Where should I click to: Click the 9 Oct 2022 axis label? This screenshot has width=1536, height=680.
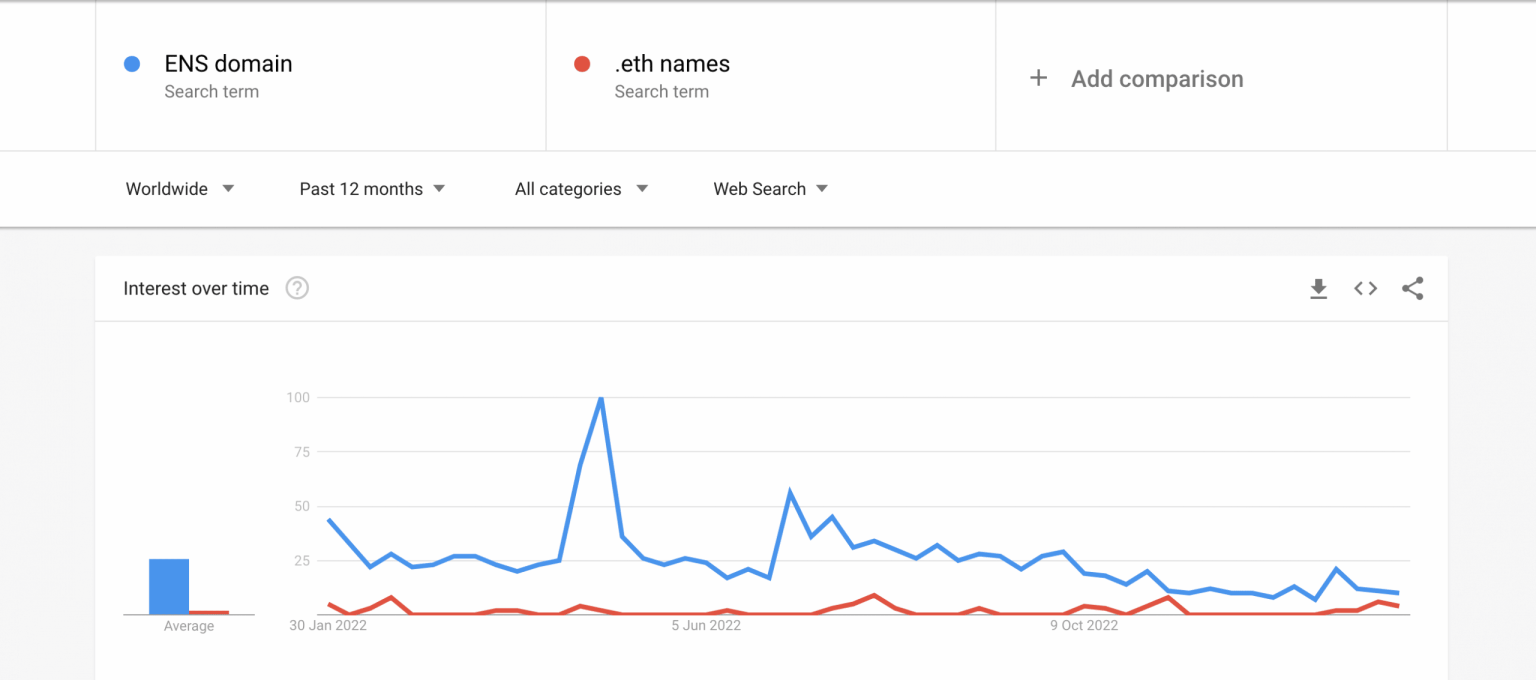click(1083, 626)
